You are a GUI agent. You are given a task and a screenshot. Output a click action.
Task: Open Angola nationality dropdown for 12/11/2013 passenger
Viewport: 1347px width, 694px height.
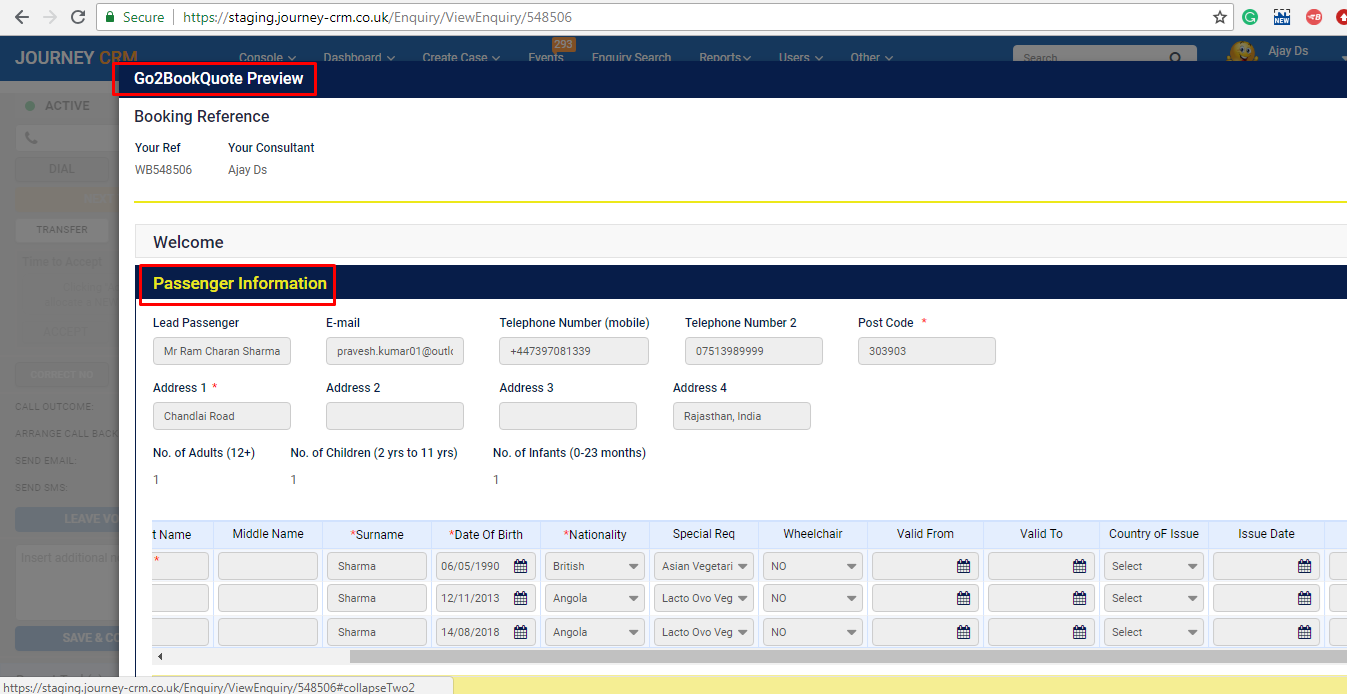[x=595, y=598]
